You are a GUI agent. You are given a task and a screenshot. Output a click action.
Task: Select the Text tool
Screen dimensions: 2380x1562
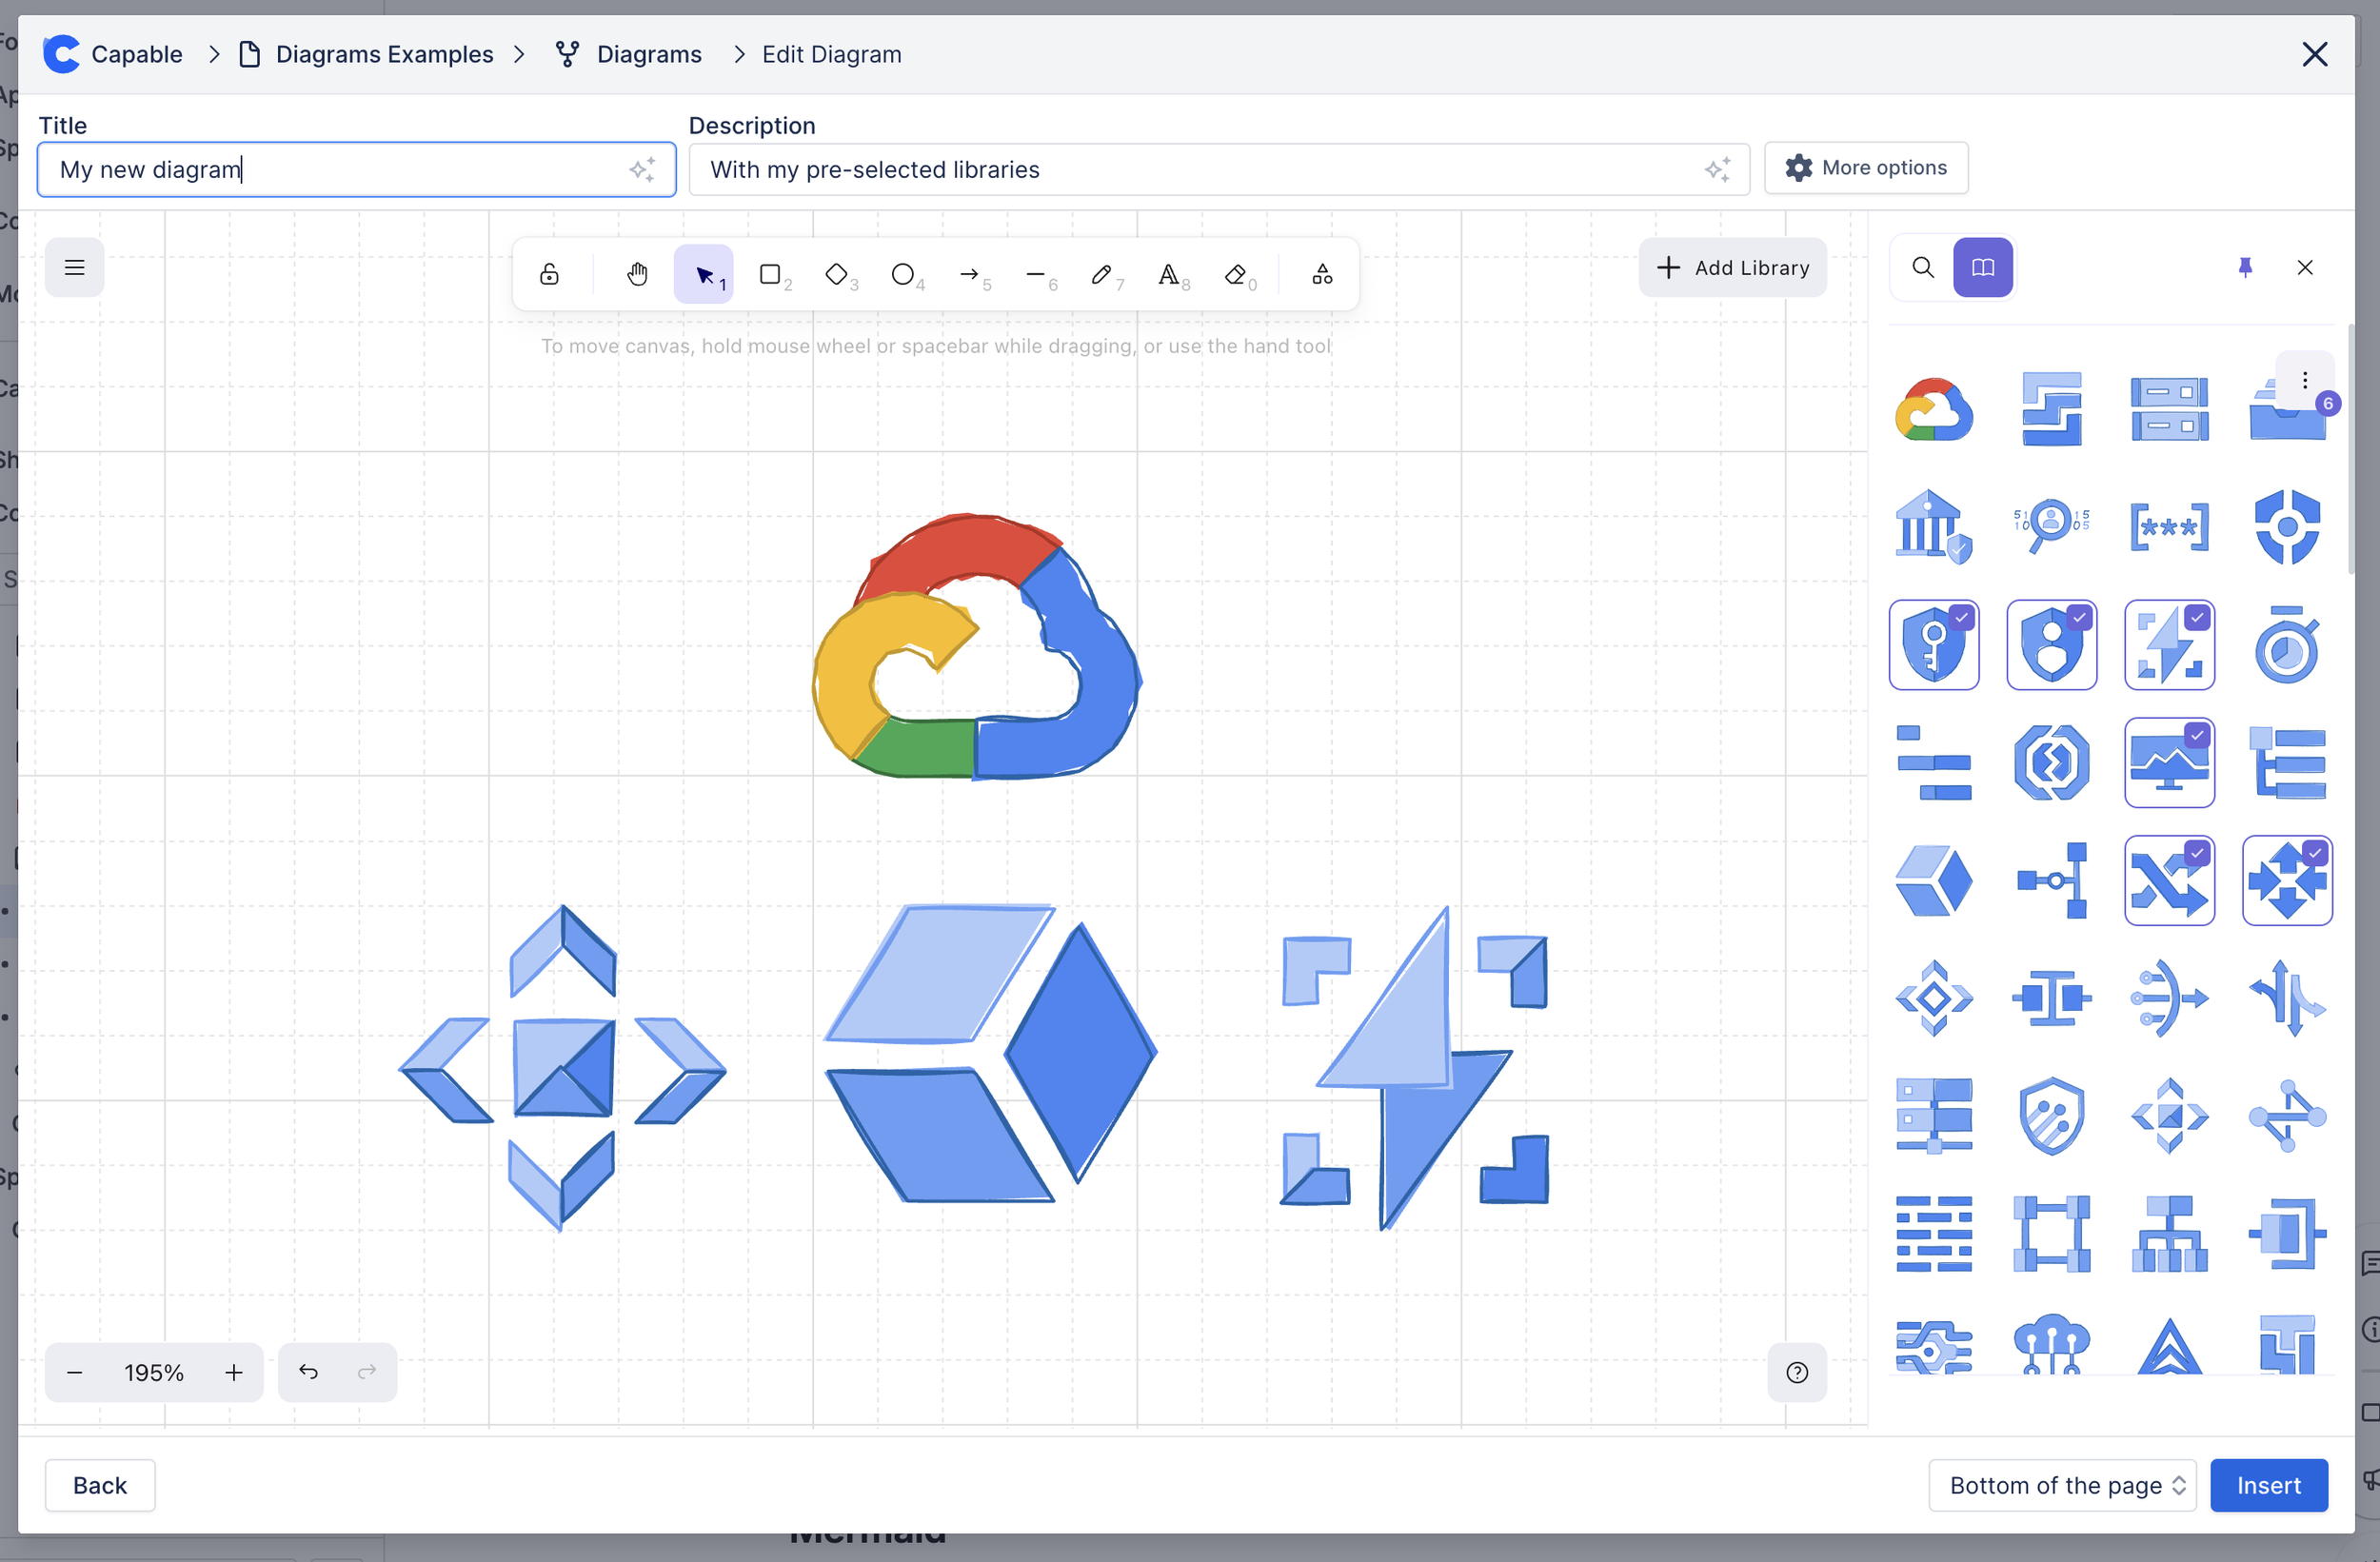(x=1168, y=274)
